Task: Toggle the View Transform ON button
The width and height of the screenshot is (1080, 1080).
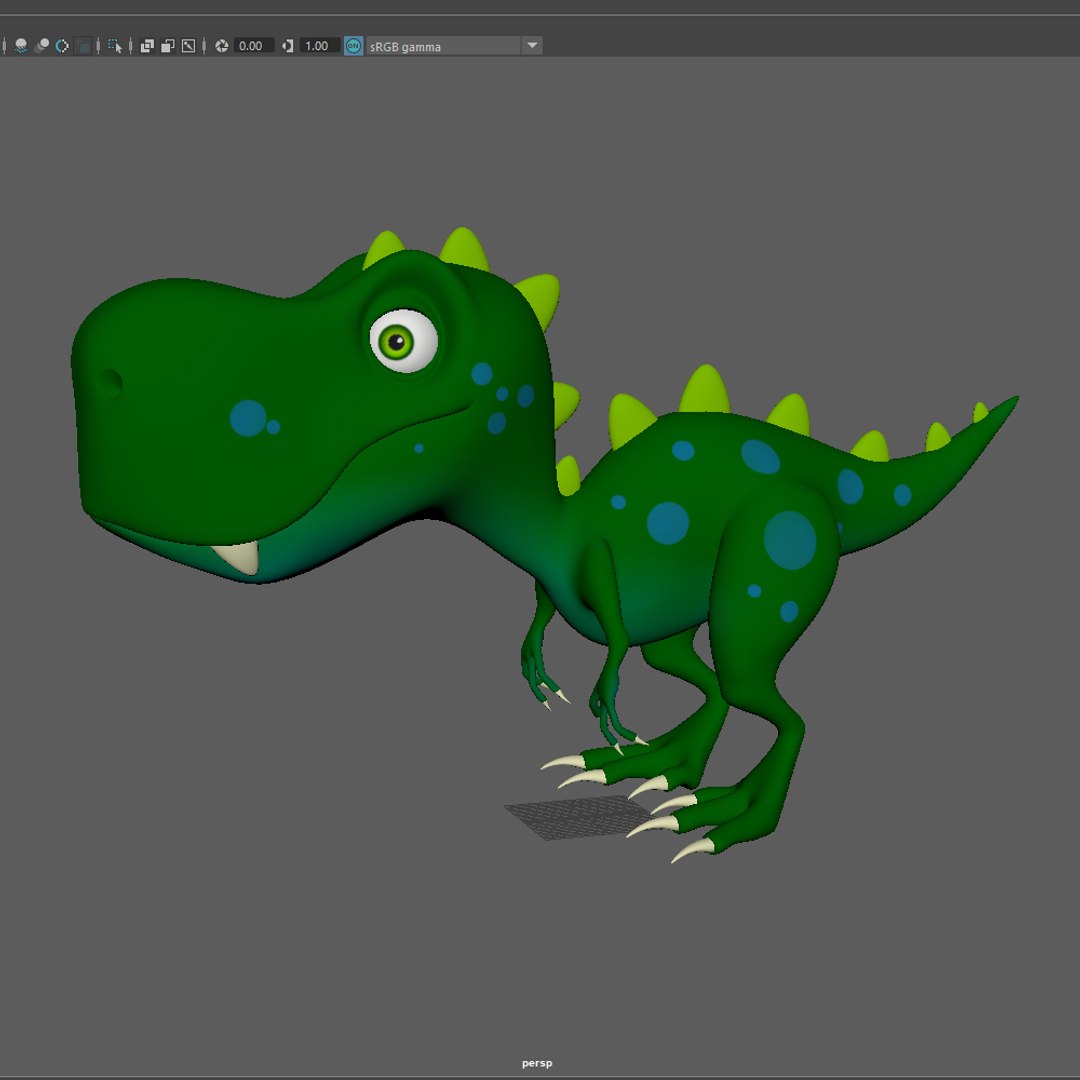Action: coord(353,46)
